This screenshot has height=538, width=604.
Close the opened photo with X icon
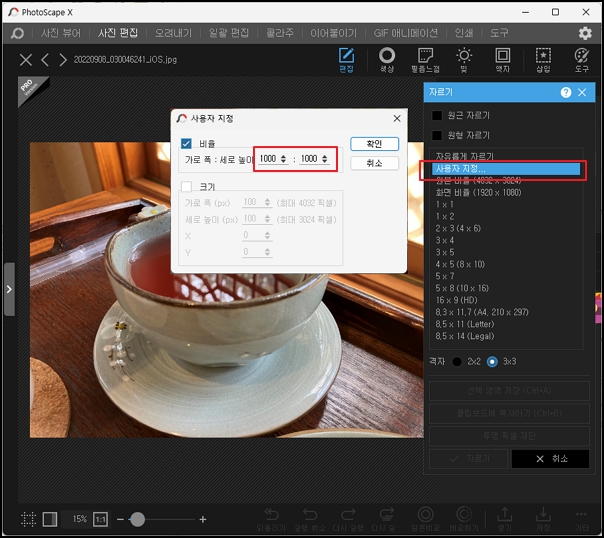click(x=26, y=60)
